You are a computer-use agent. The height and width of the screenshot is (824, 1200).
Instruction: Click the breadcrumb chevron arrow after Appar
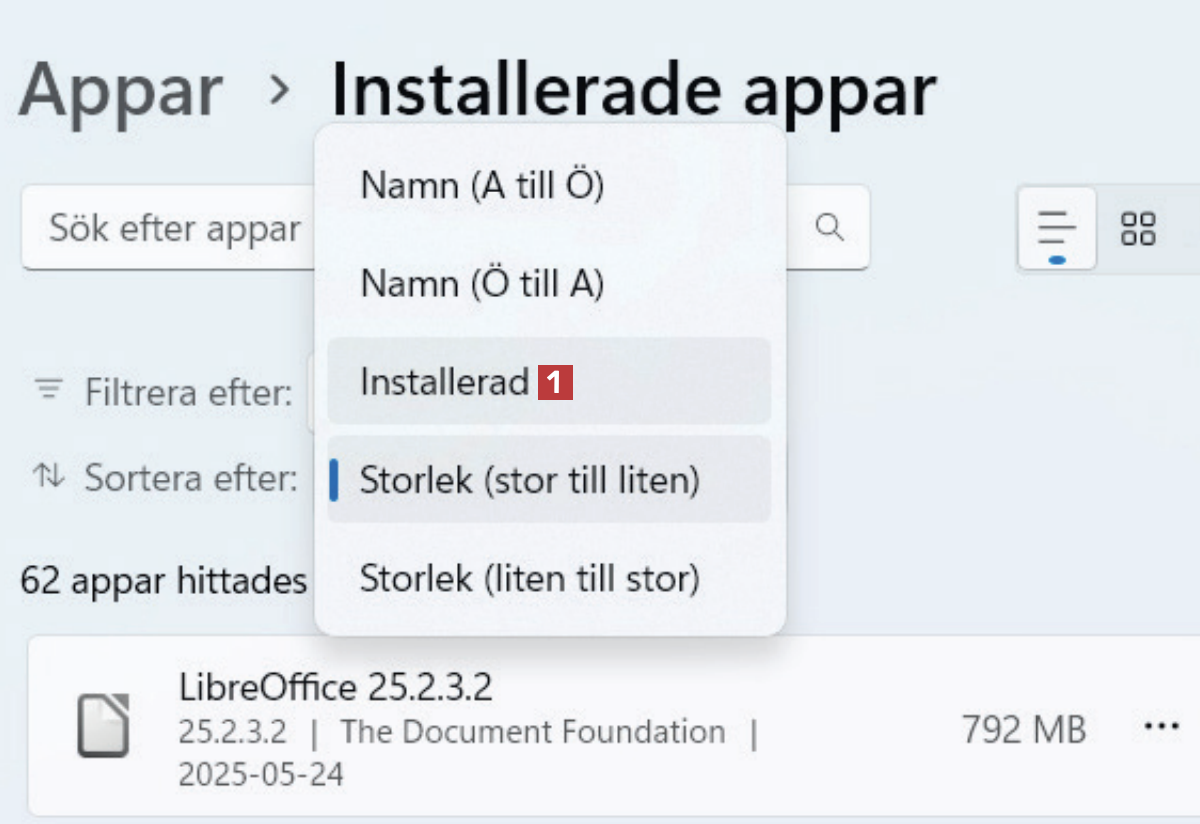click(279, 90)
